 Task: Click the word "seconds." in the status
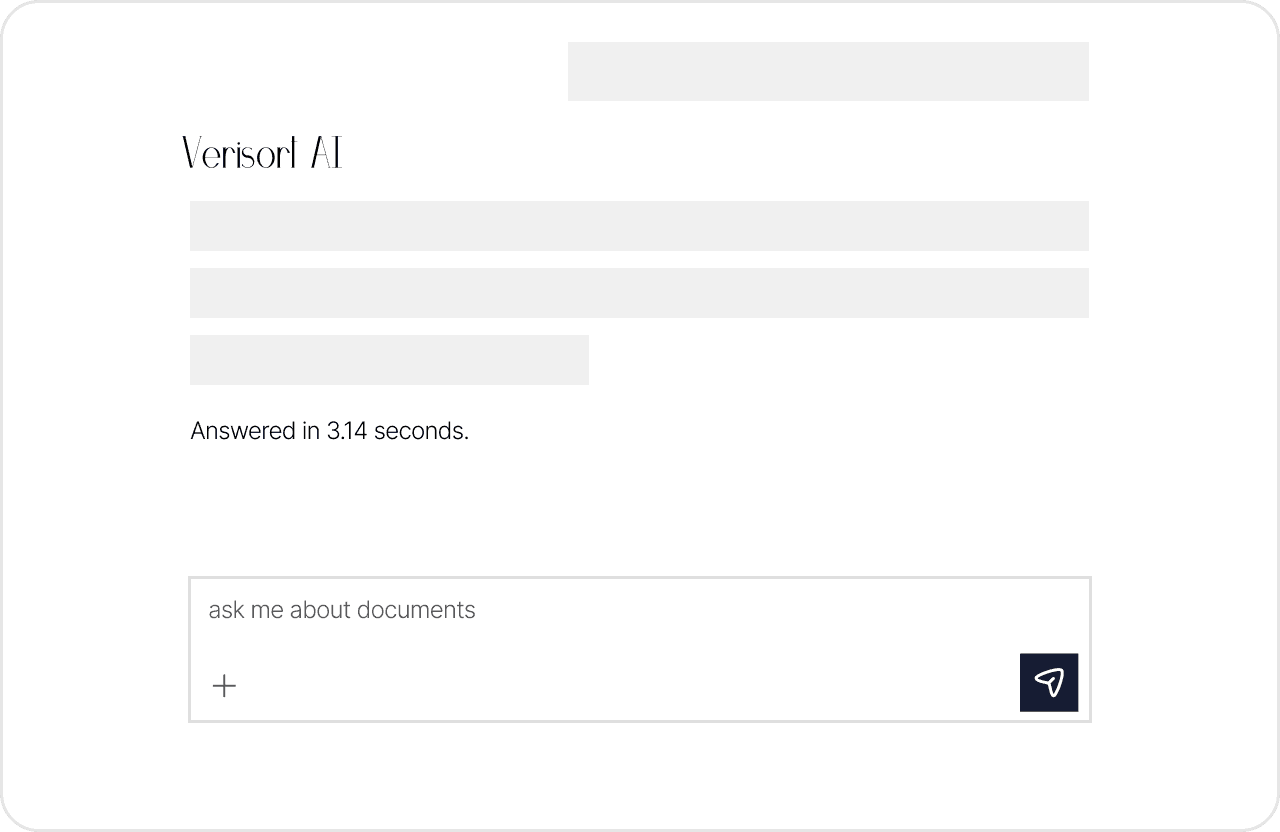coord(421,431)
